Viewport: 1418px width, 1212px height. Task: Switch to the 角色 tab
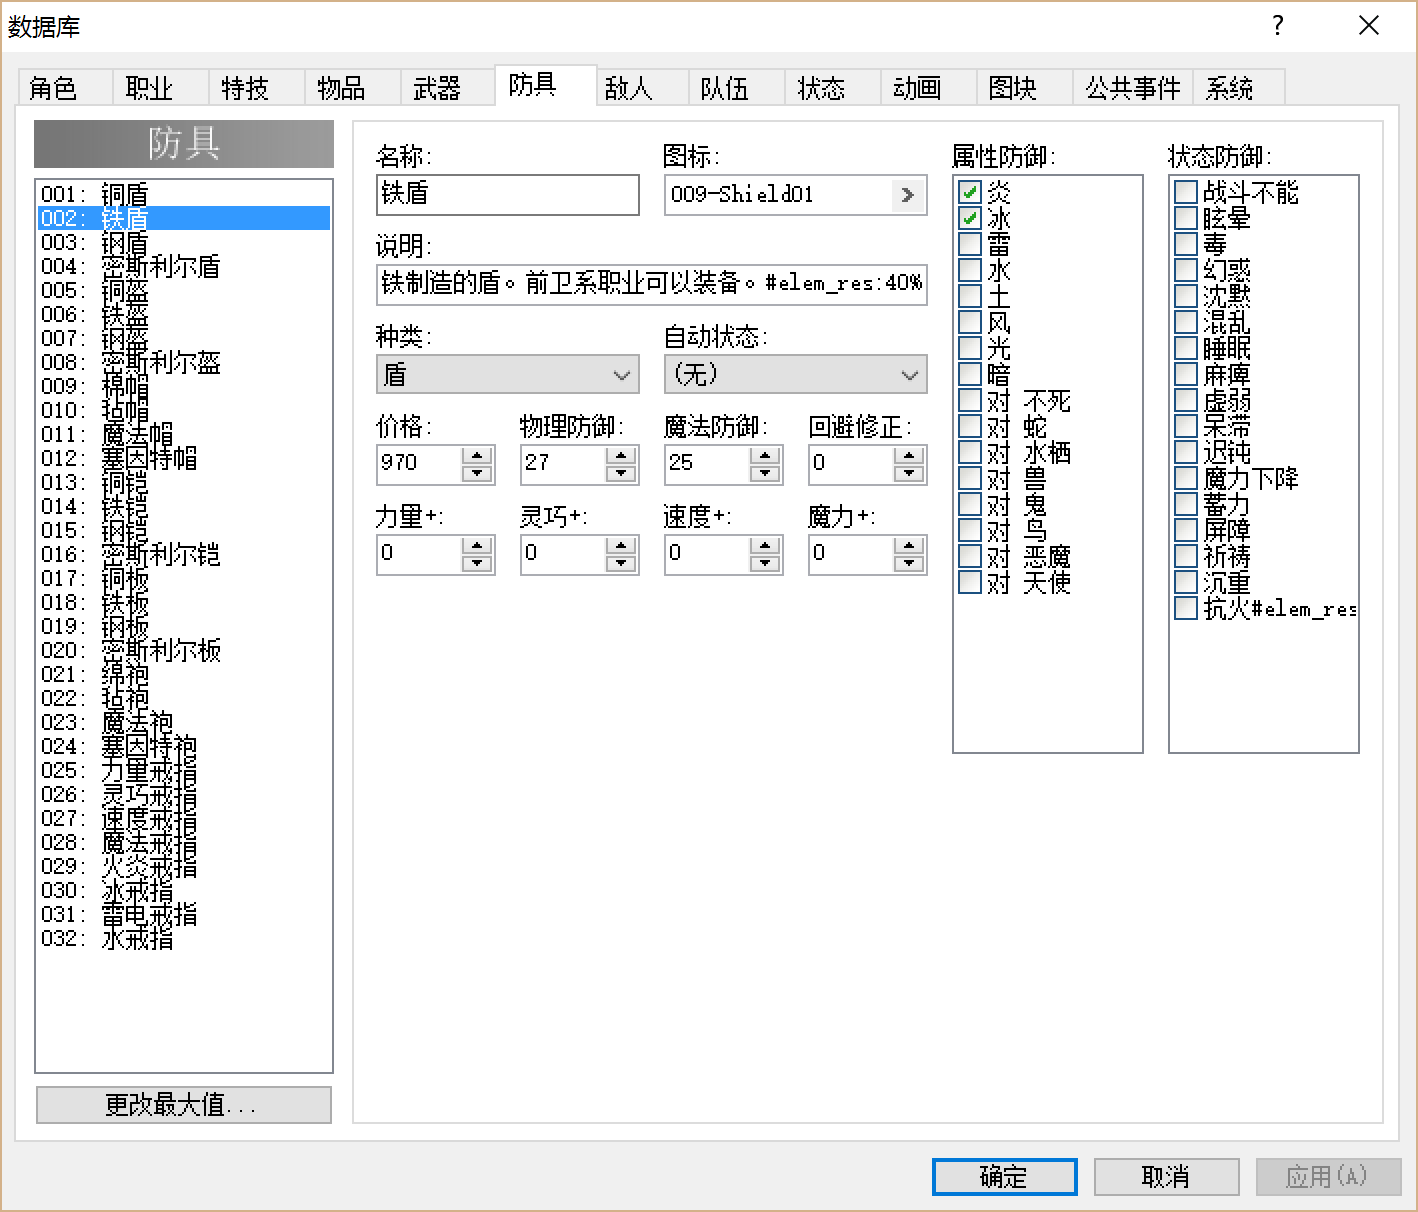[65, 88]
